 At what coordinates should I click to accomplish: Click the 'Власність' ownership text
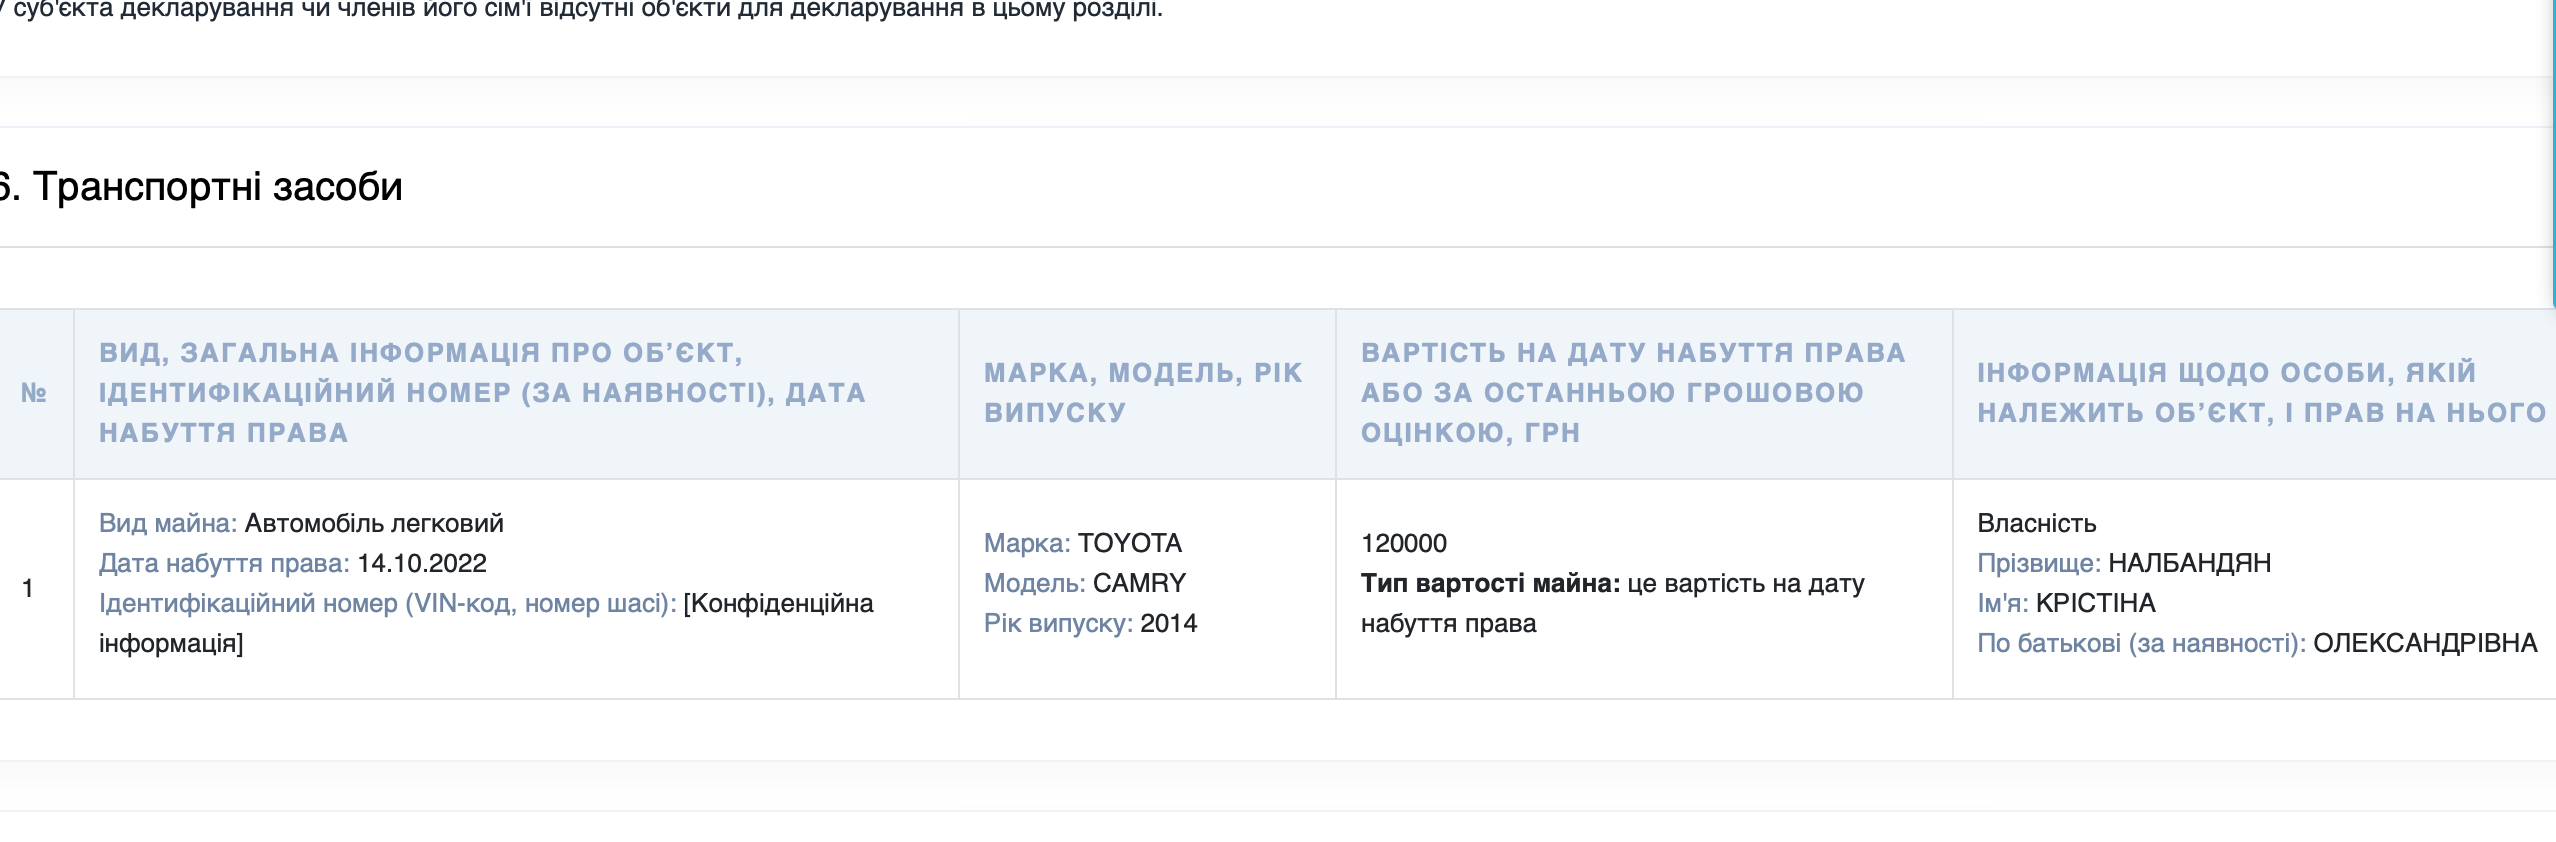2036,523
